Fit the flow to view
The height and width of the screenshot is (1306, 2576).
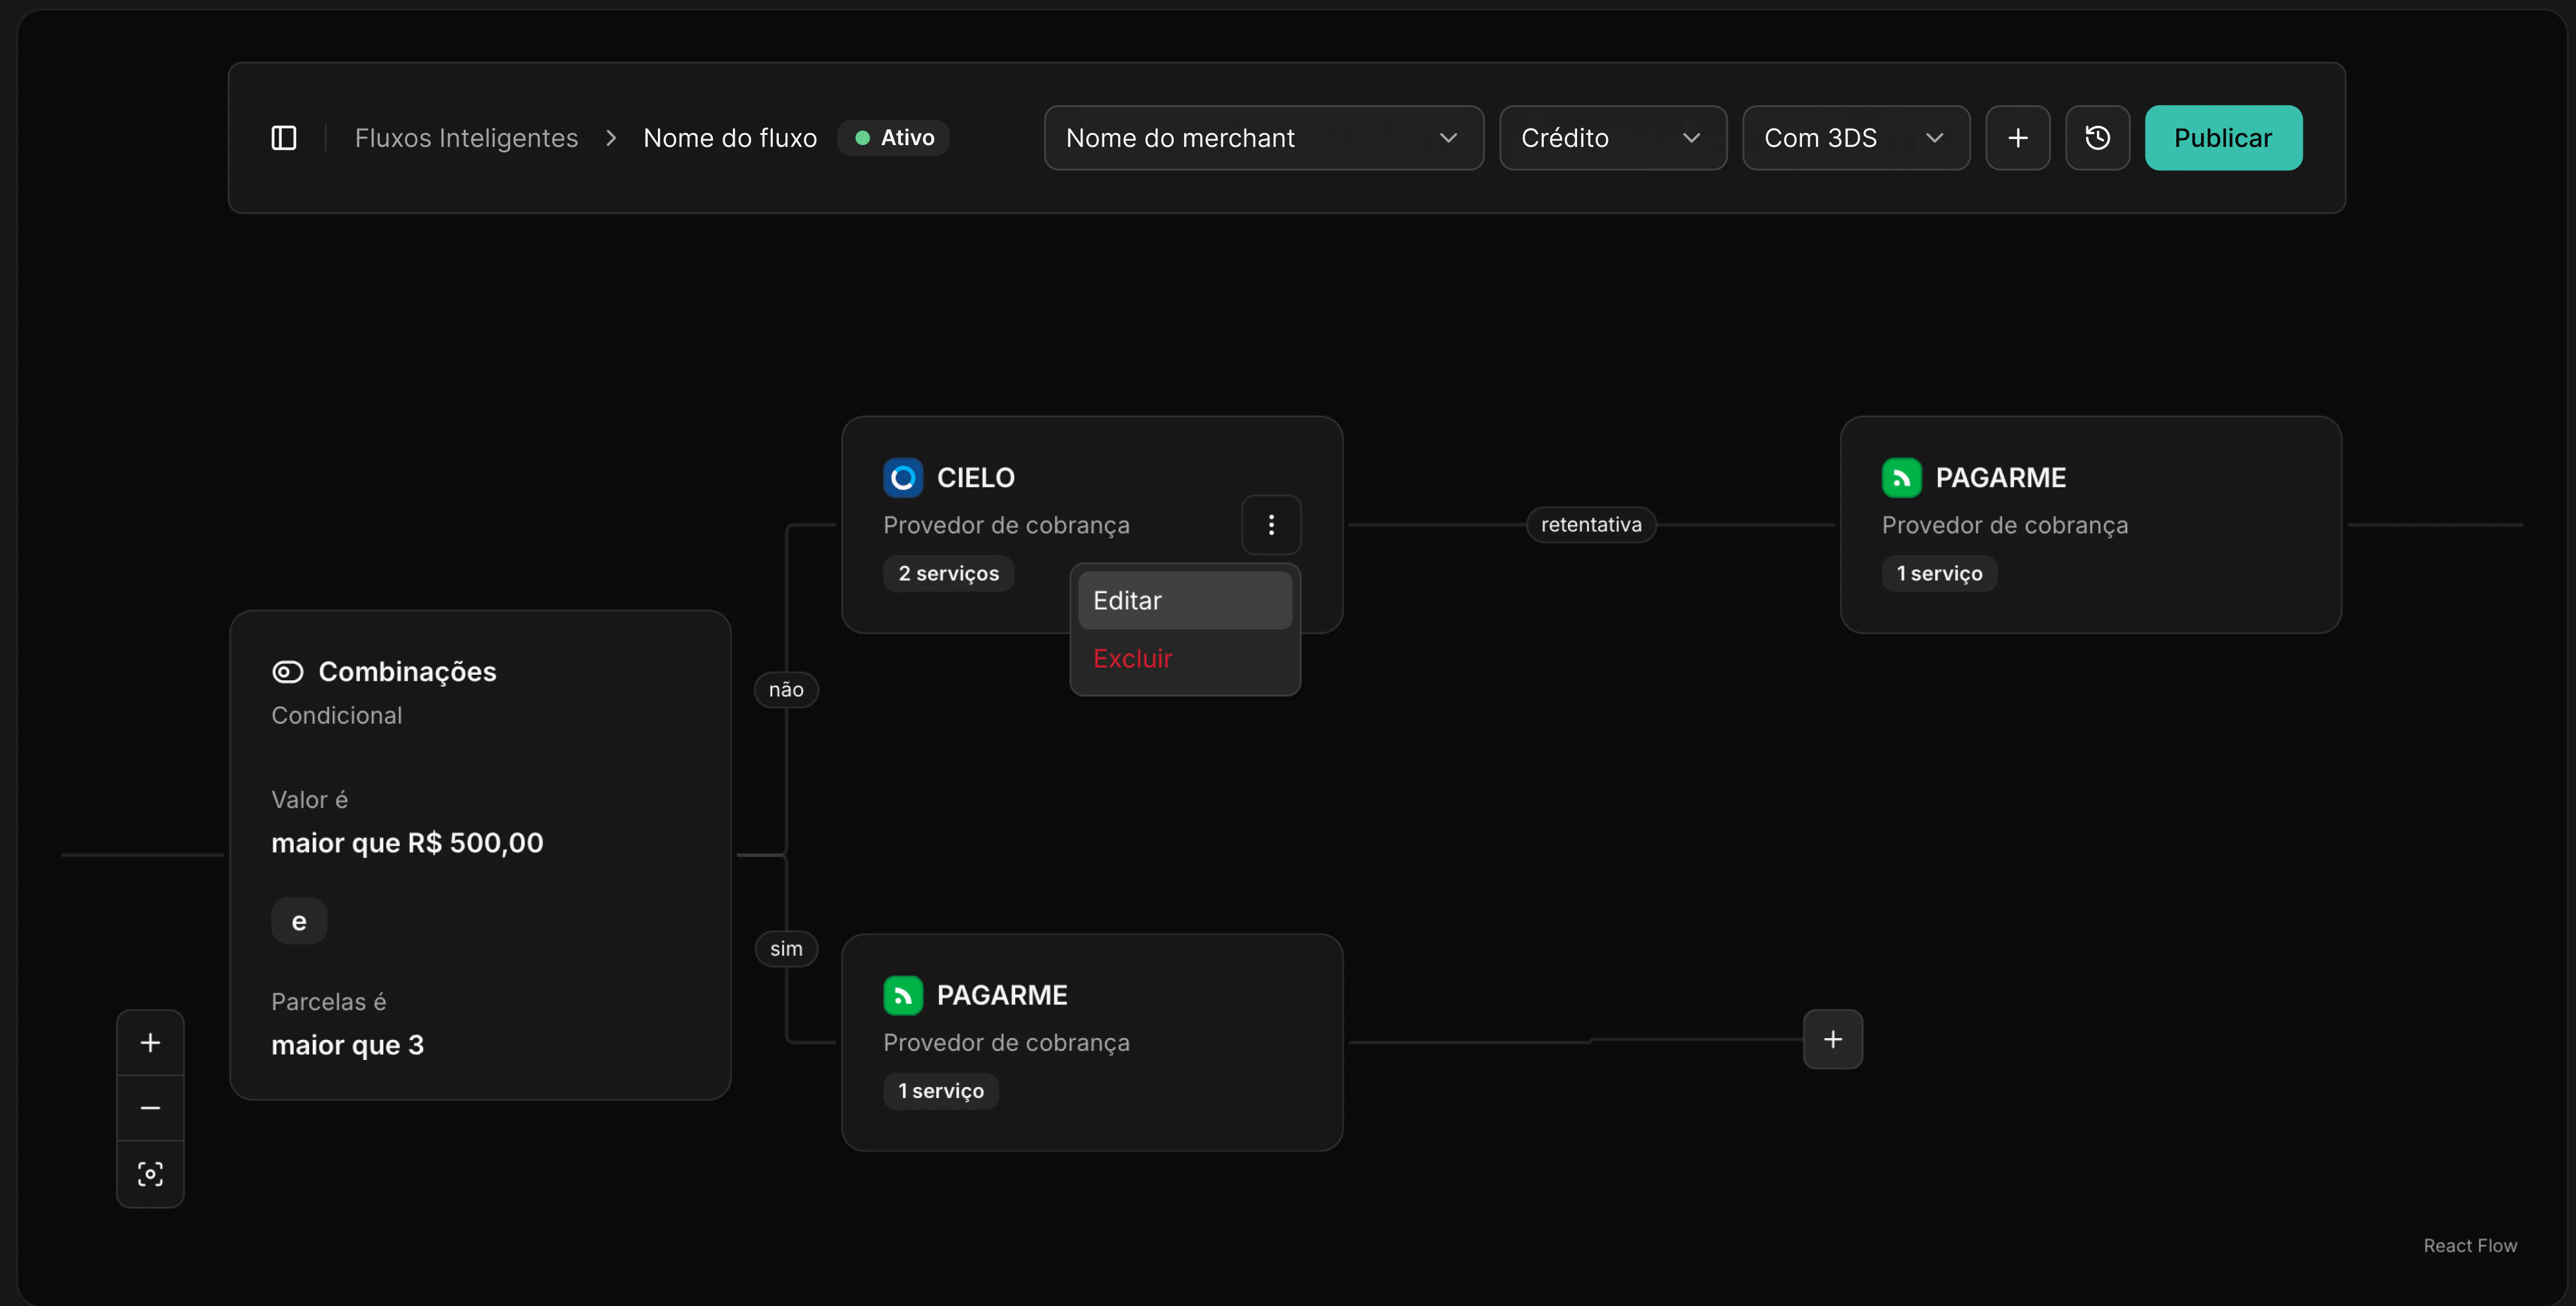(150, 1174)
